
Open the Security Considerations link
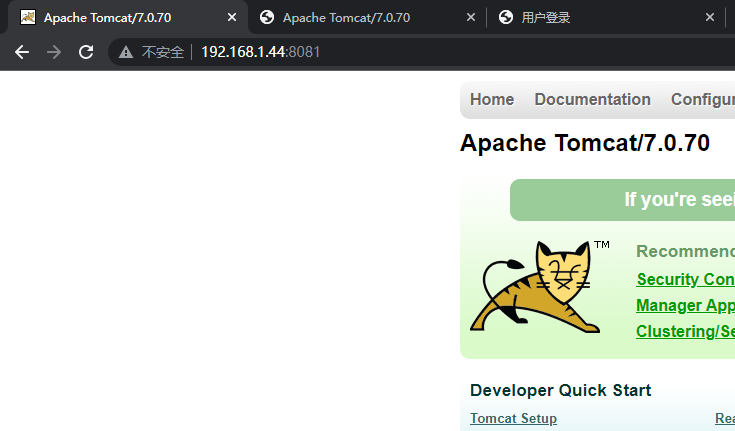point(685,279)
